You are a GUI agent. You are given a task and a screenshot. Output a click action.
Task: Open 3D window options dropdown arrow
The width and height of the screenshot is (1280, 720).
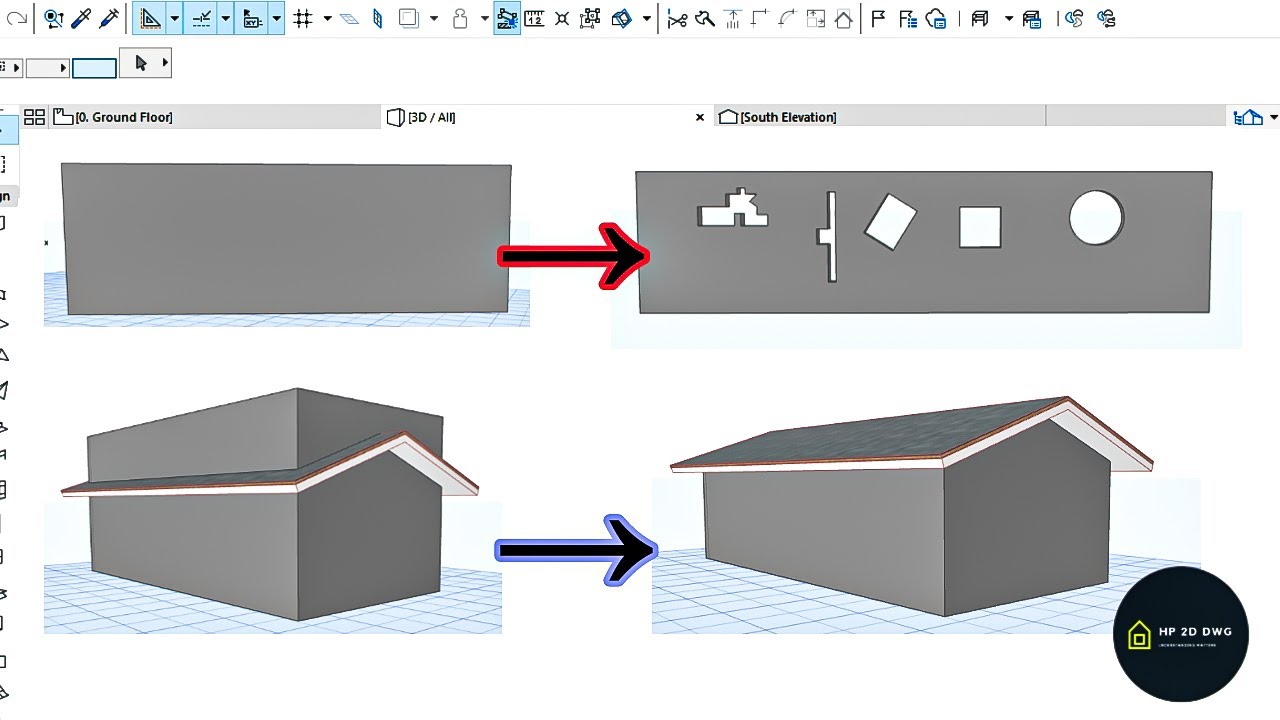(x=1008, y=19)
